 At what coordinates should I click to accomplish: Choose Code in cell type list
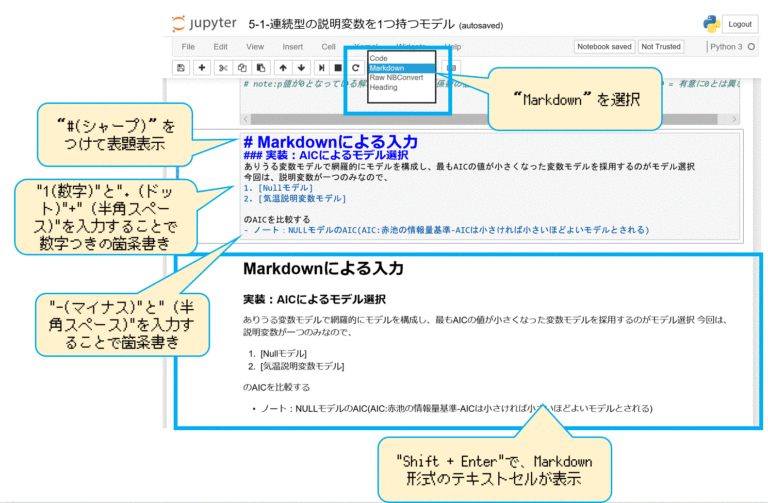(x=379, y=58)
